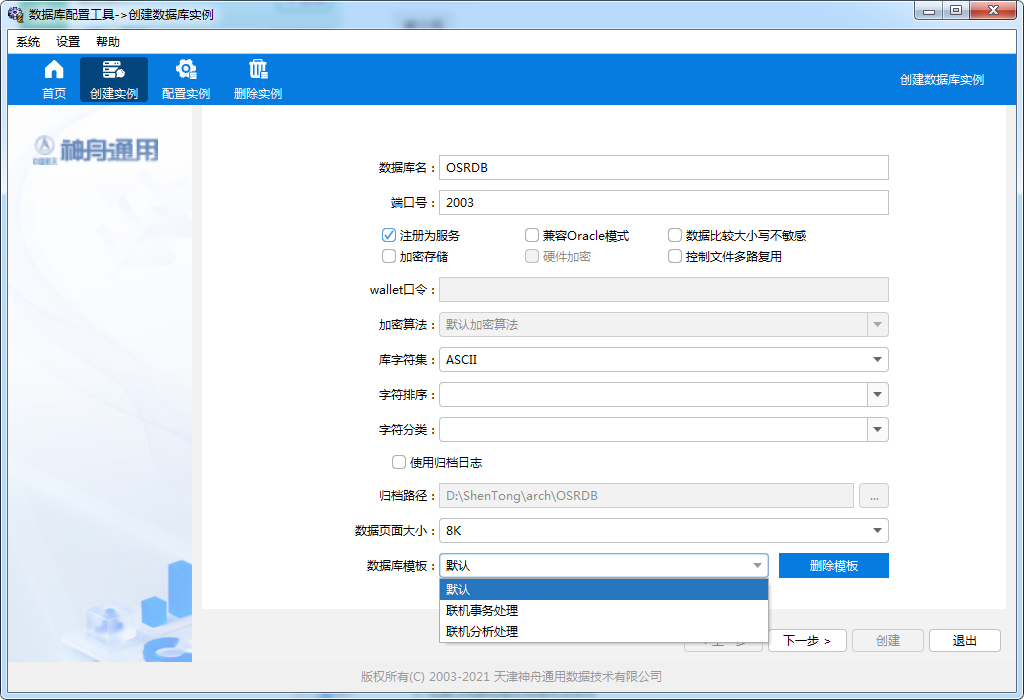Expand the 数据页面大小 8K dropdown
This screenshot has height=700, width=1024.
(x=877, y=530)
